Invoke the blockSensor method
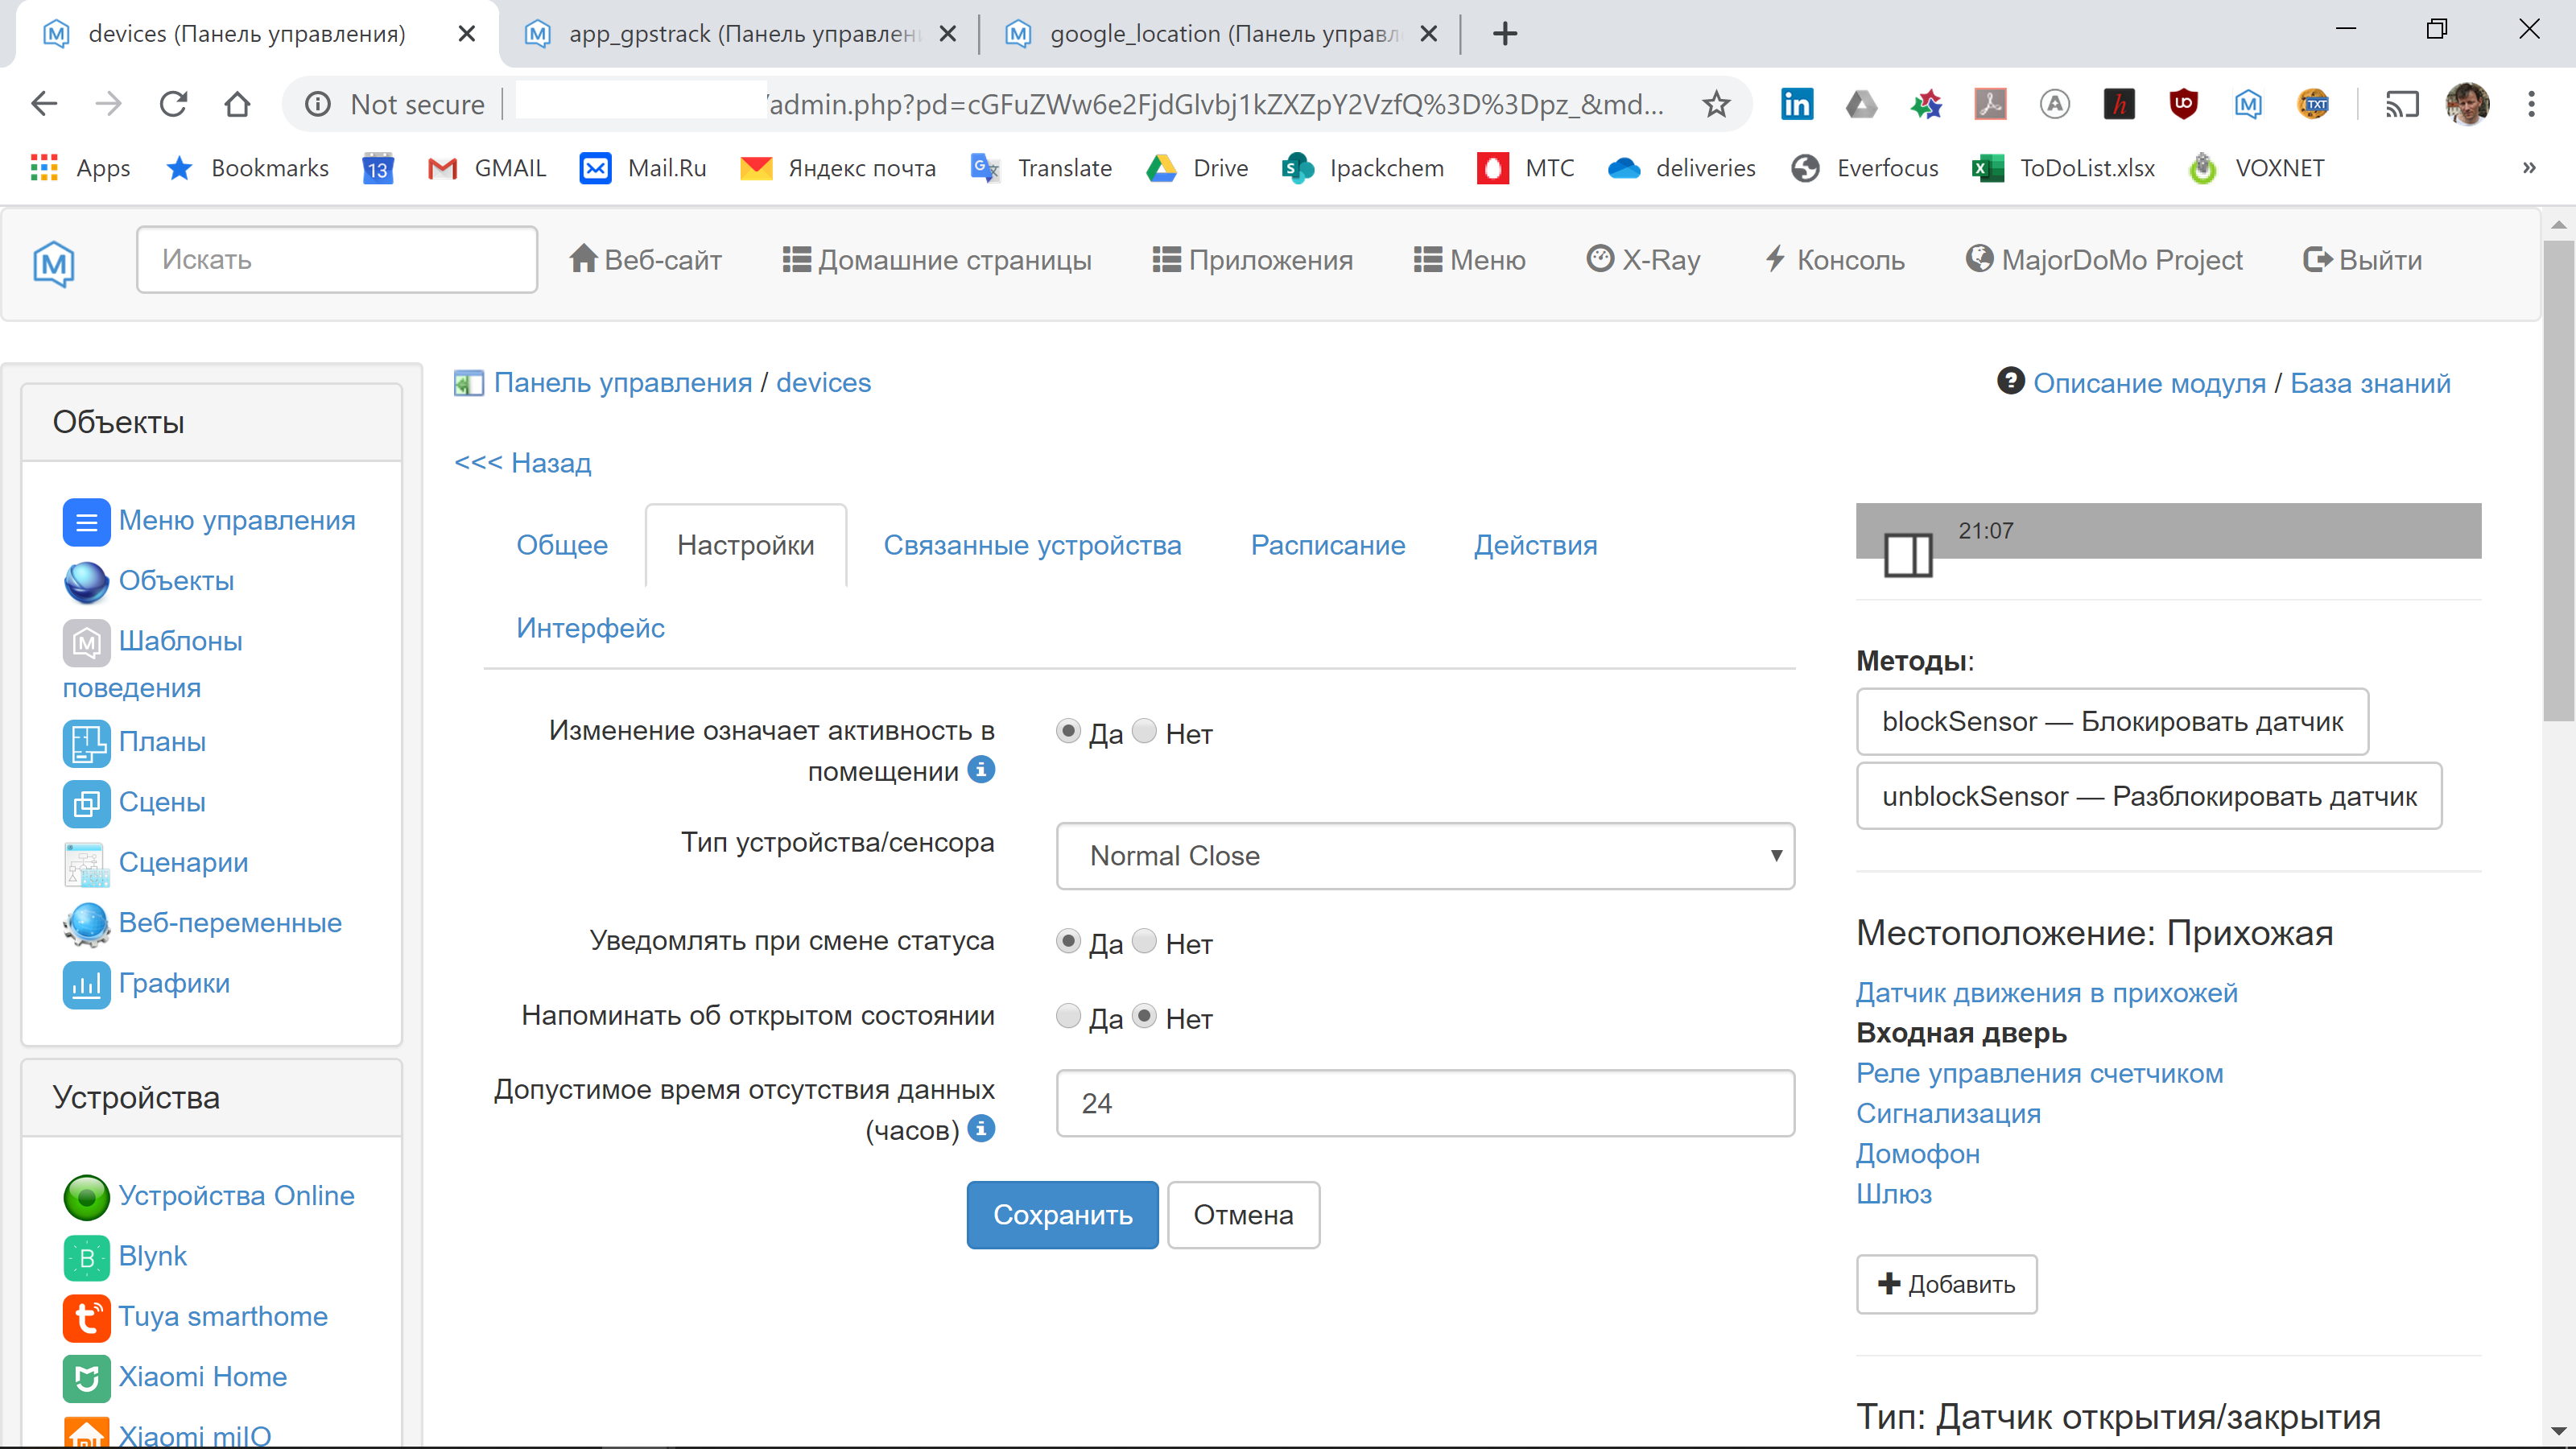2576x1449 pixels. pos(2113,721)
